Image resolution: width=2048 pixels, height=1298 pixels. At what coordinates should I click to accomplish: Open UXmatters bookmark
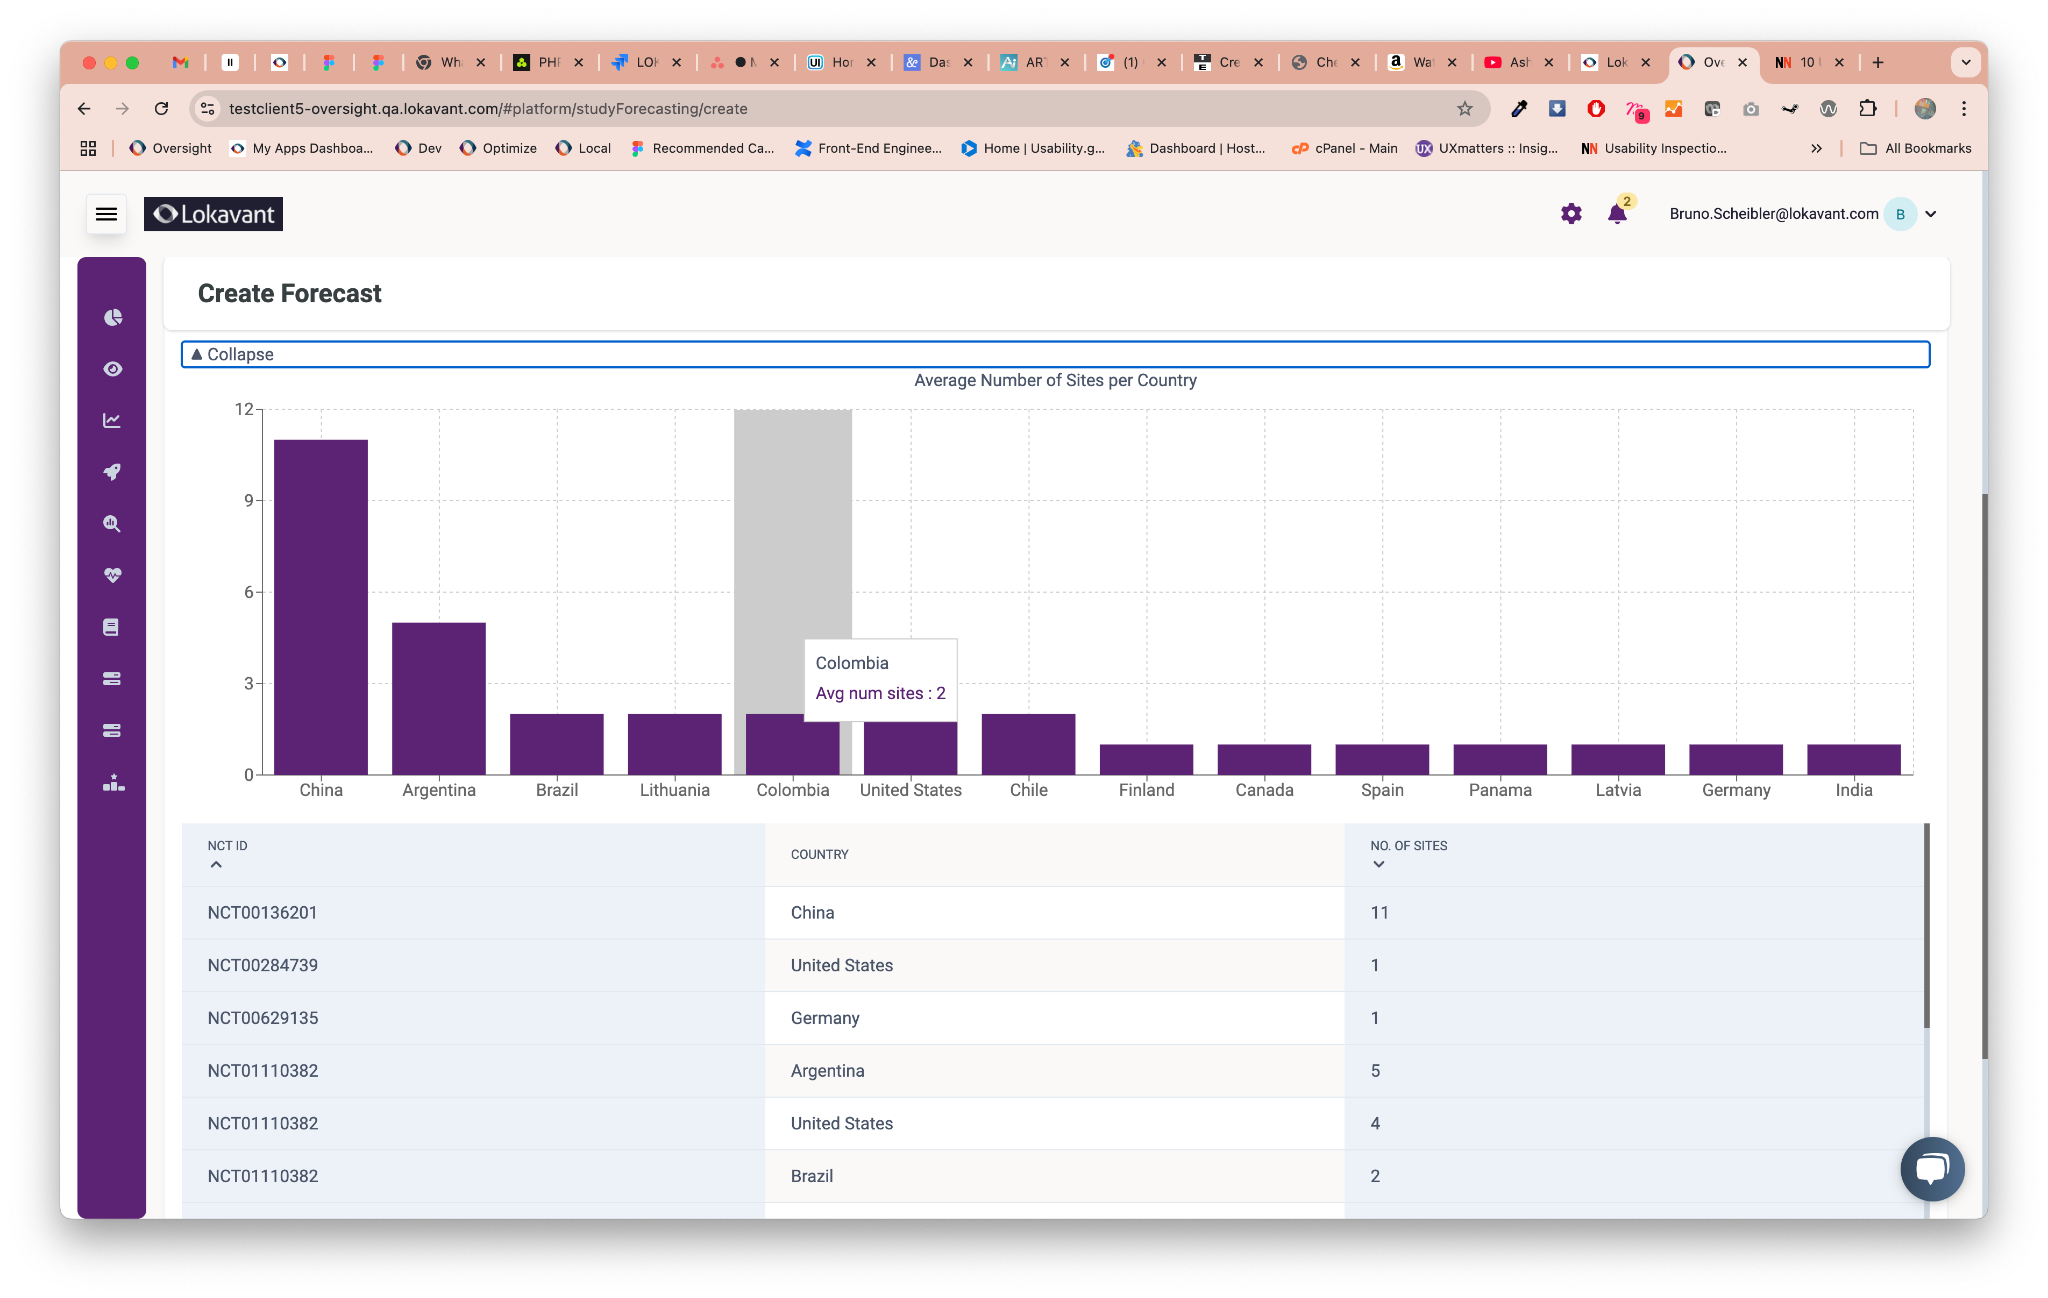coord(1487,148)
